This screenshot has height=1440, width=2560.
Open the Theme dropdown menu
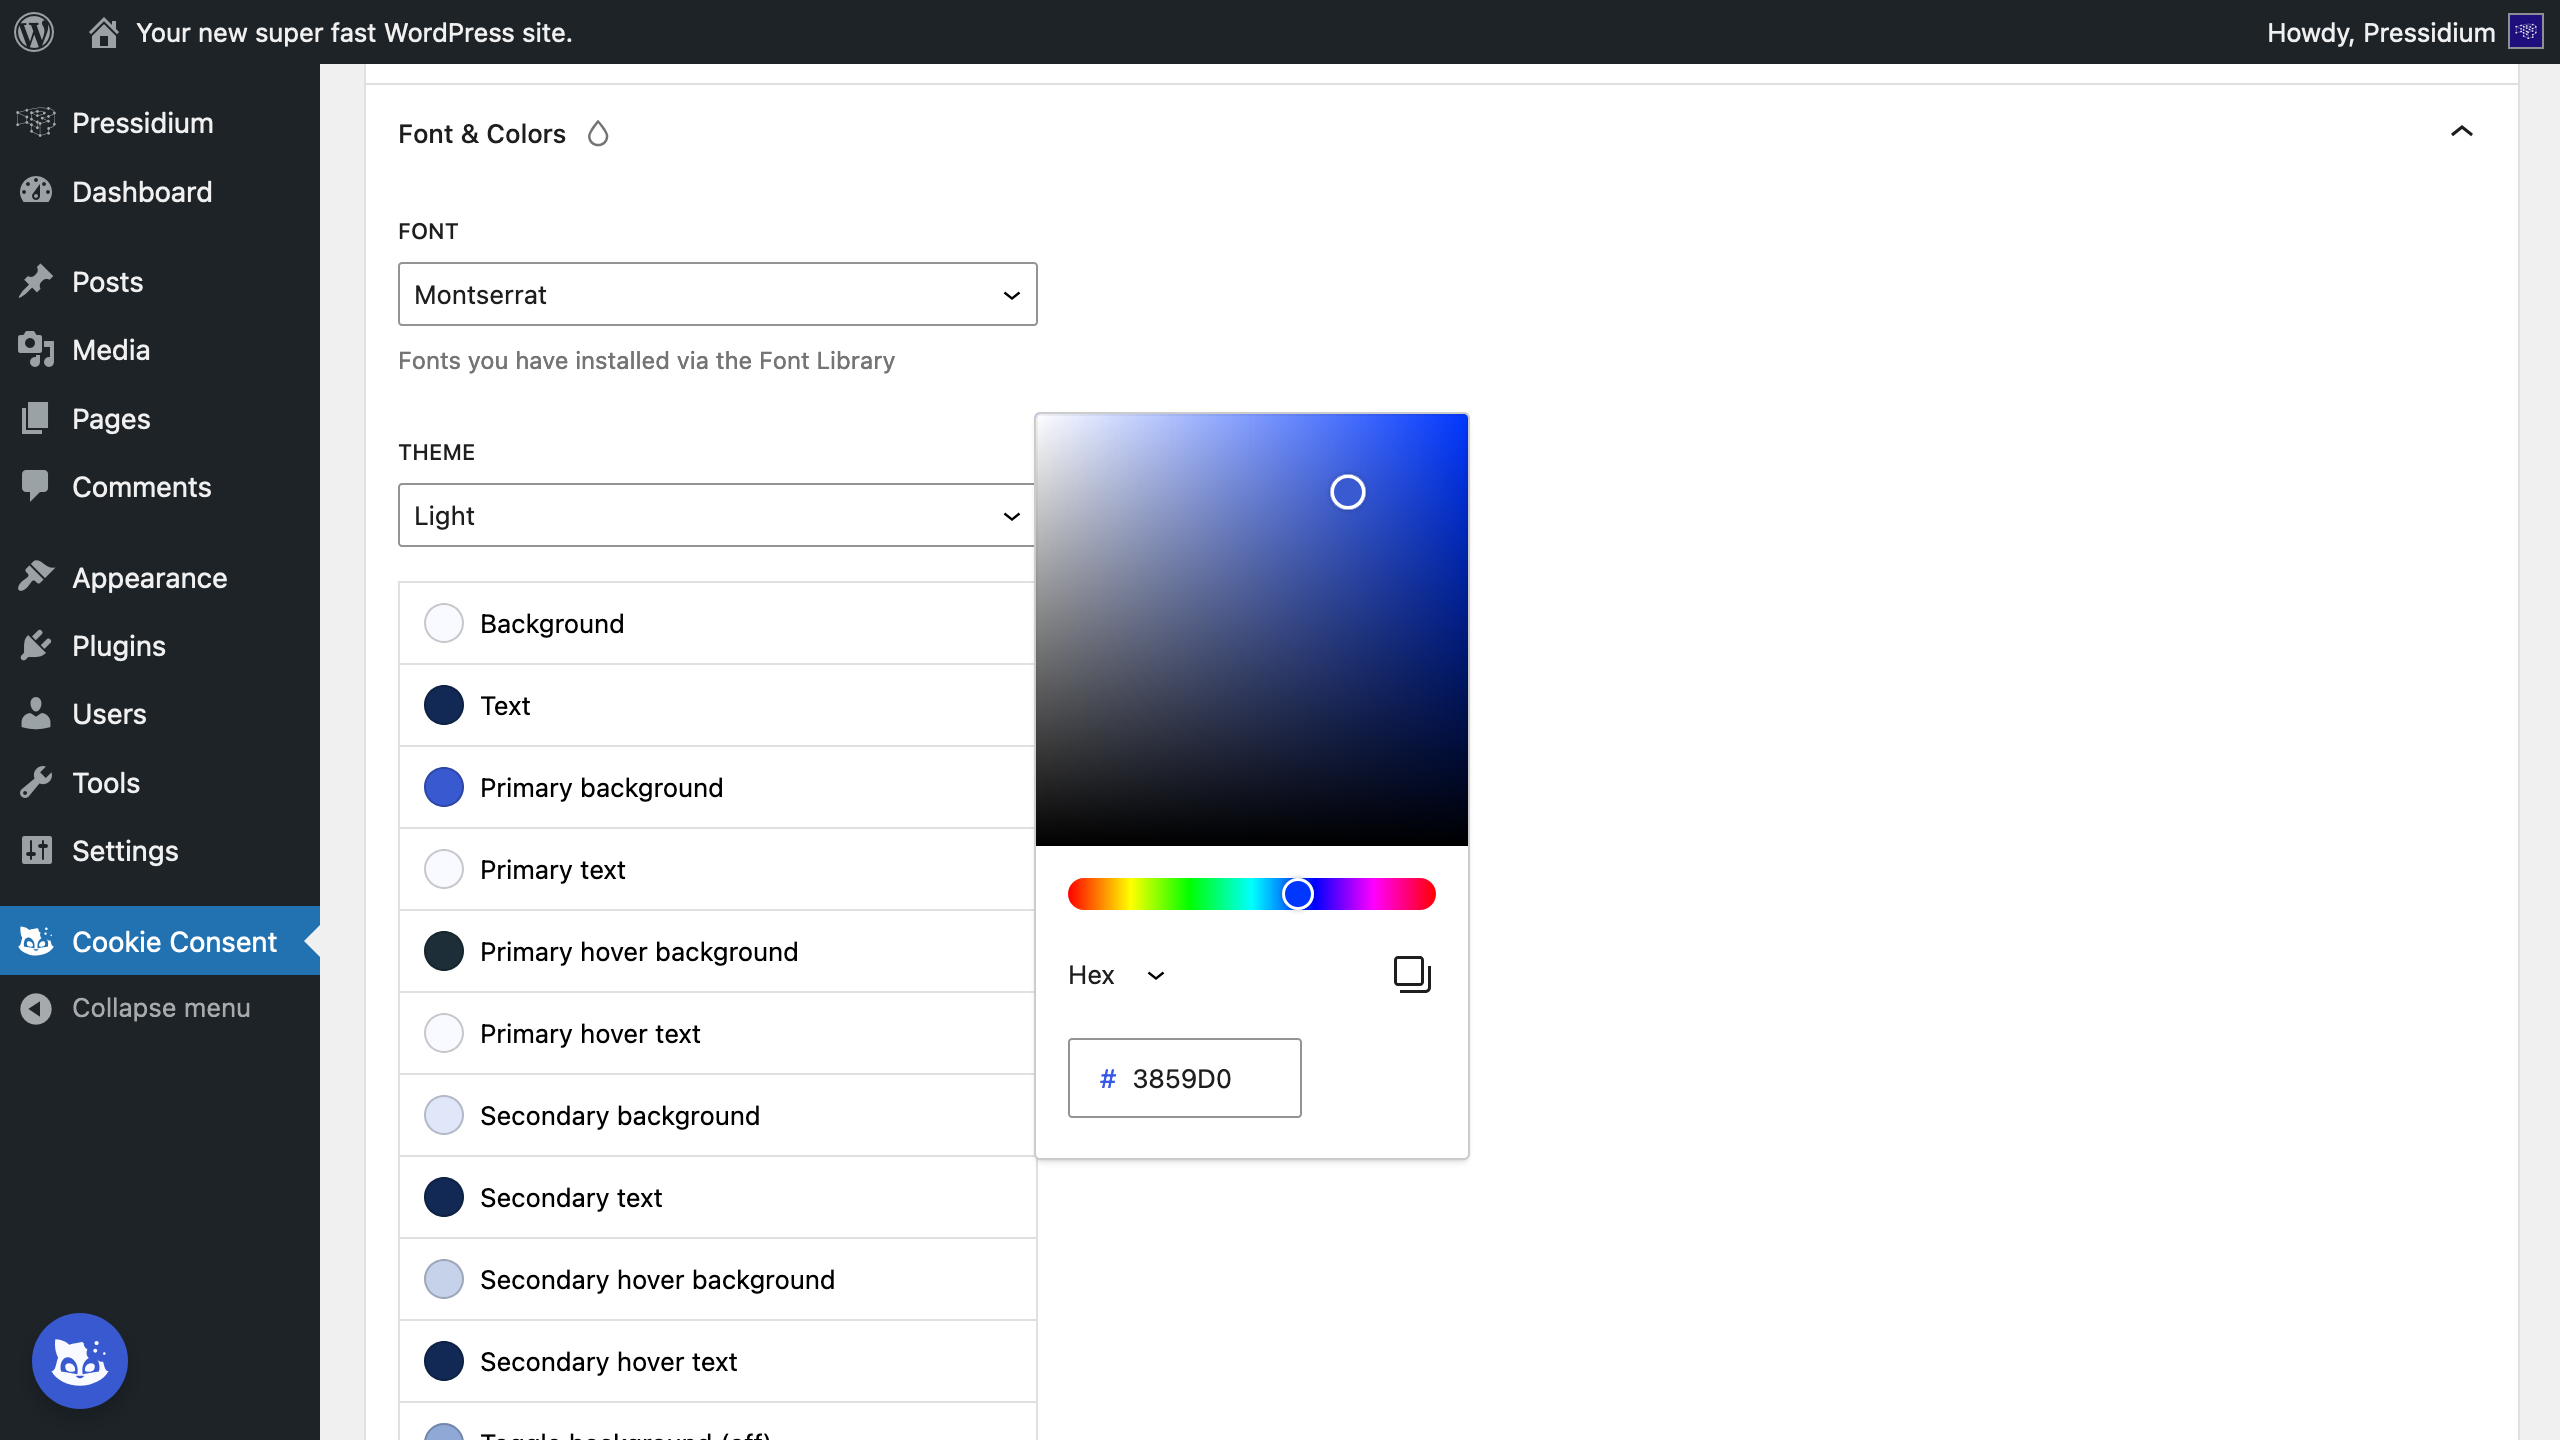point(716,515)
